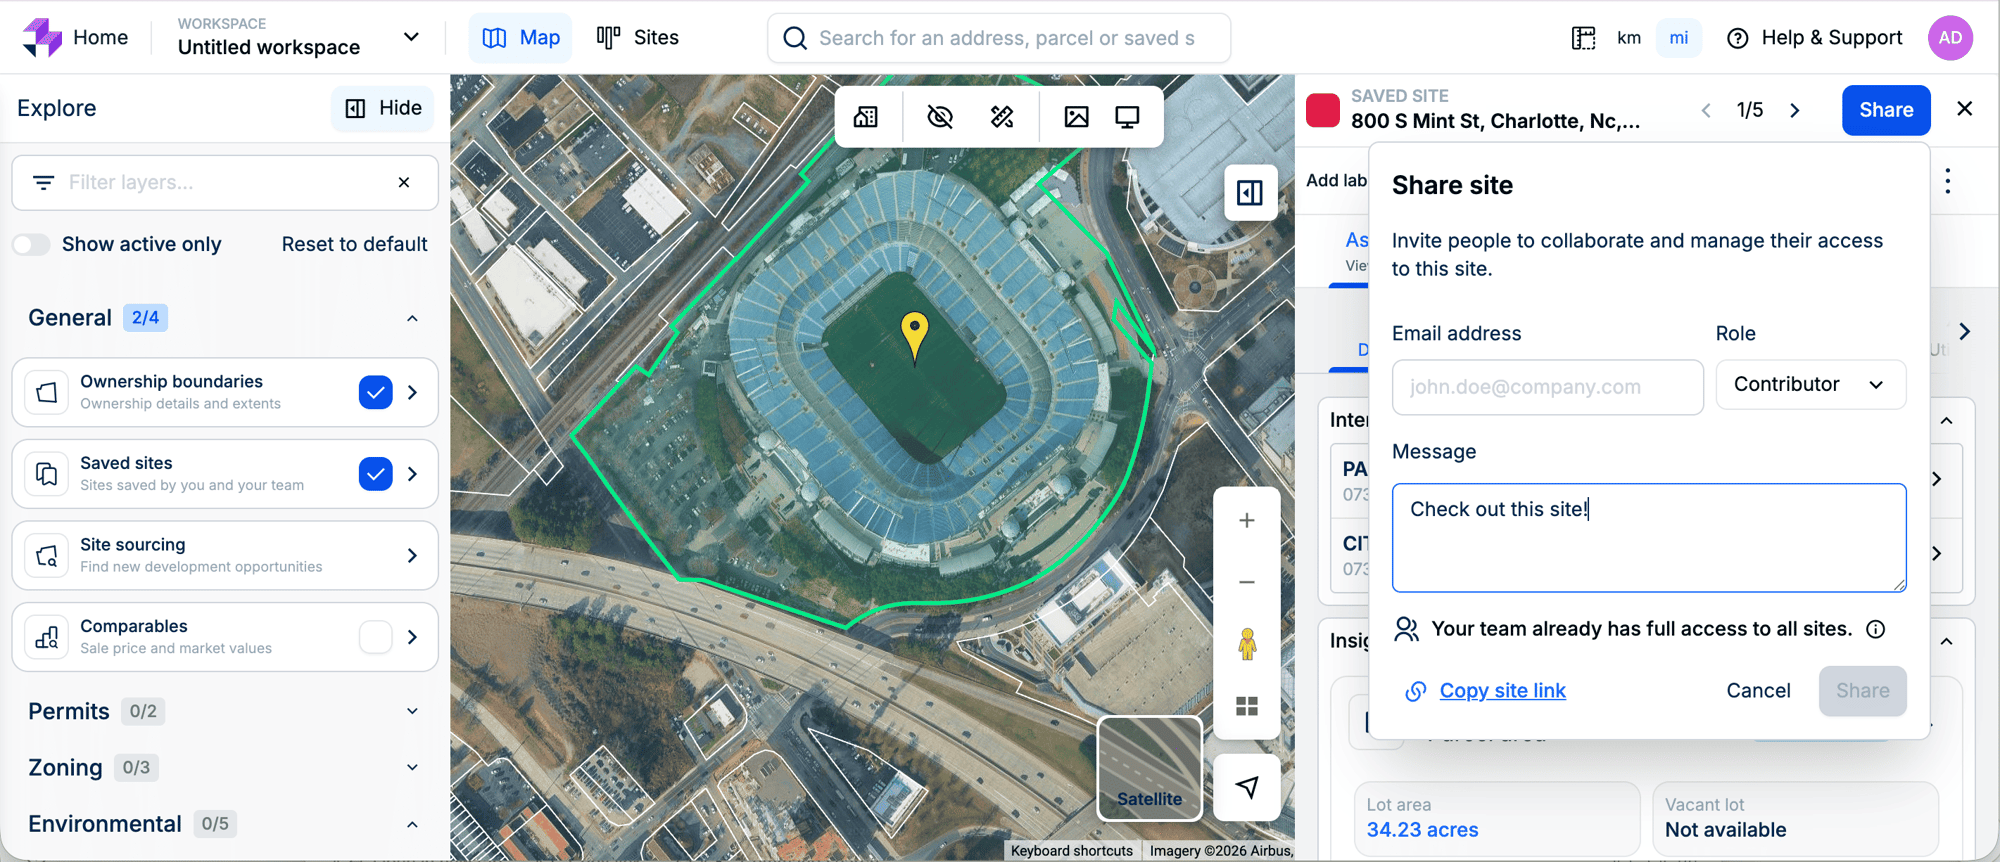Click the blue Share button in header

click(1886, 110)
